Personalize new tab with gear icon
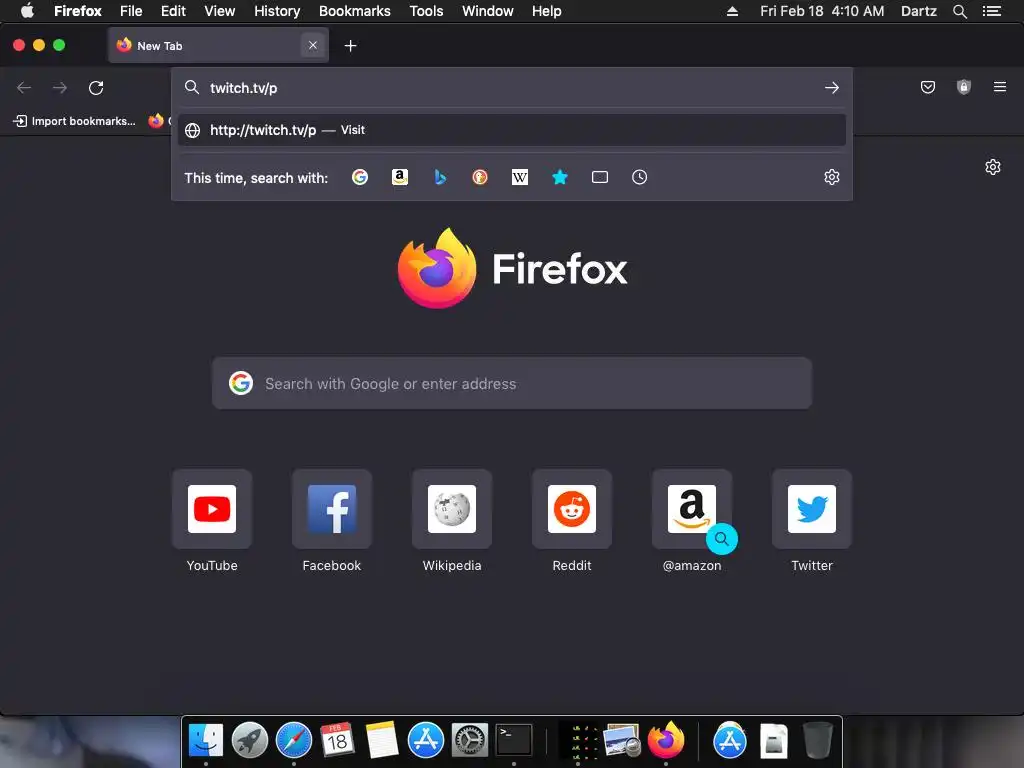Viewport: 1024px width, 768px height. [x=993, y=167]
